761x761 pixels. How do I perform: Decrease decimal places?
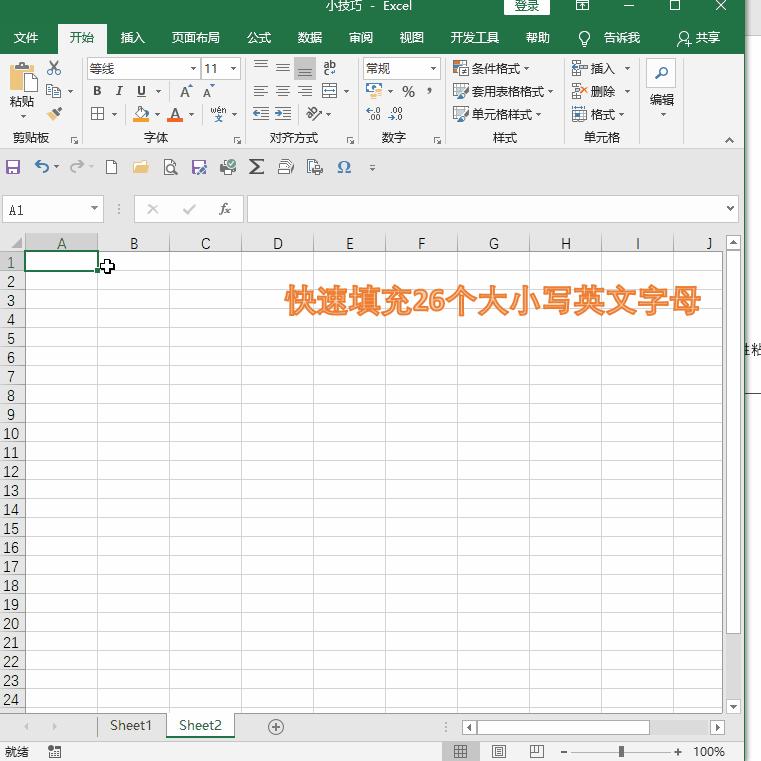pos(396,114)
